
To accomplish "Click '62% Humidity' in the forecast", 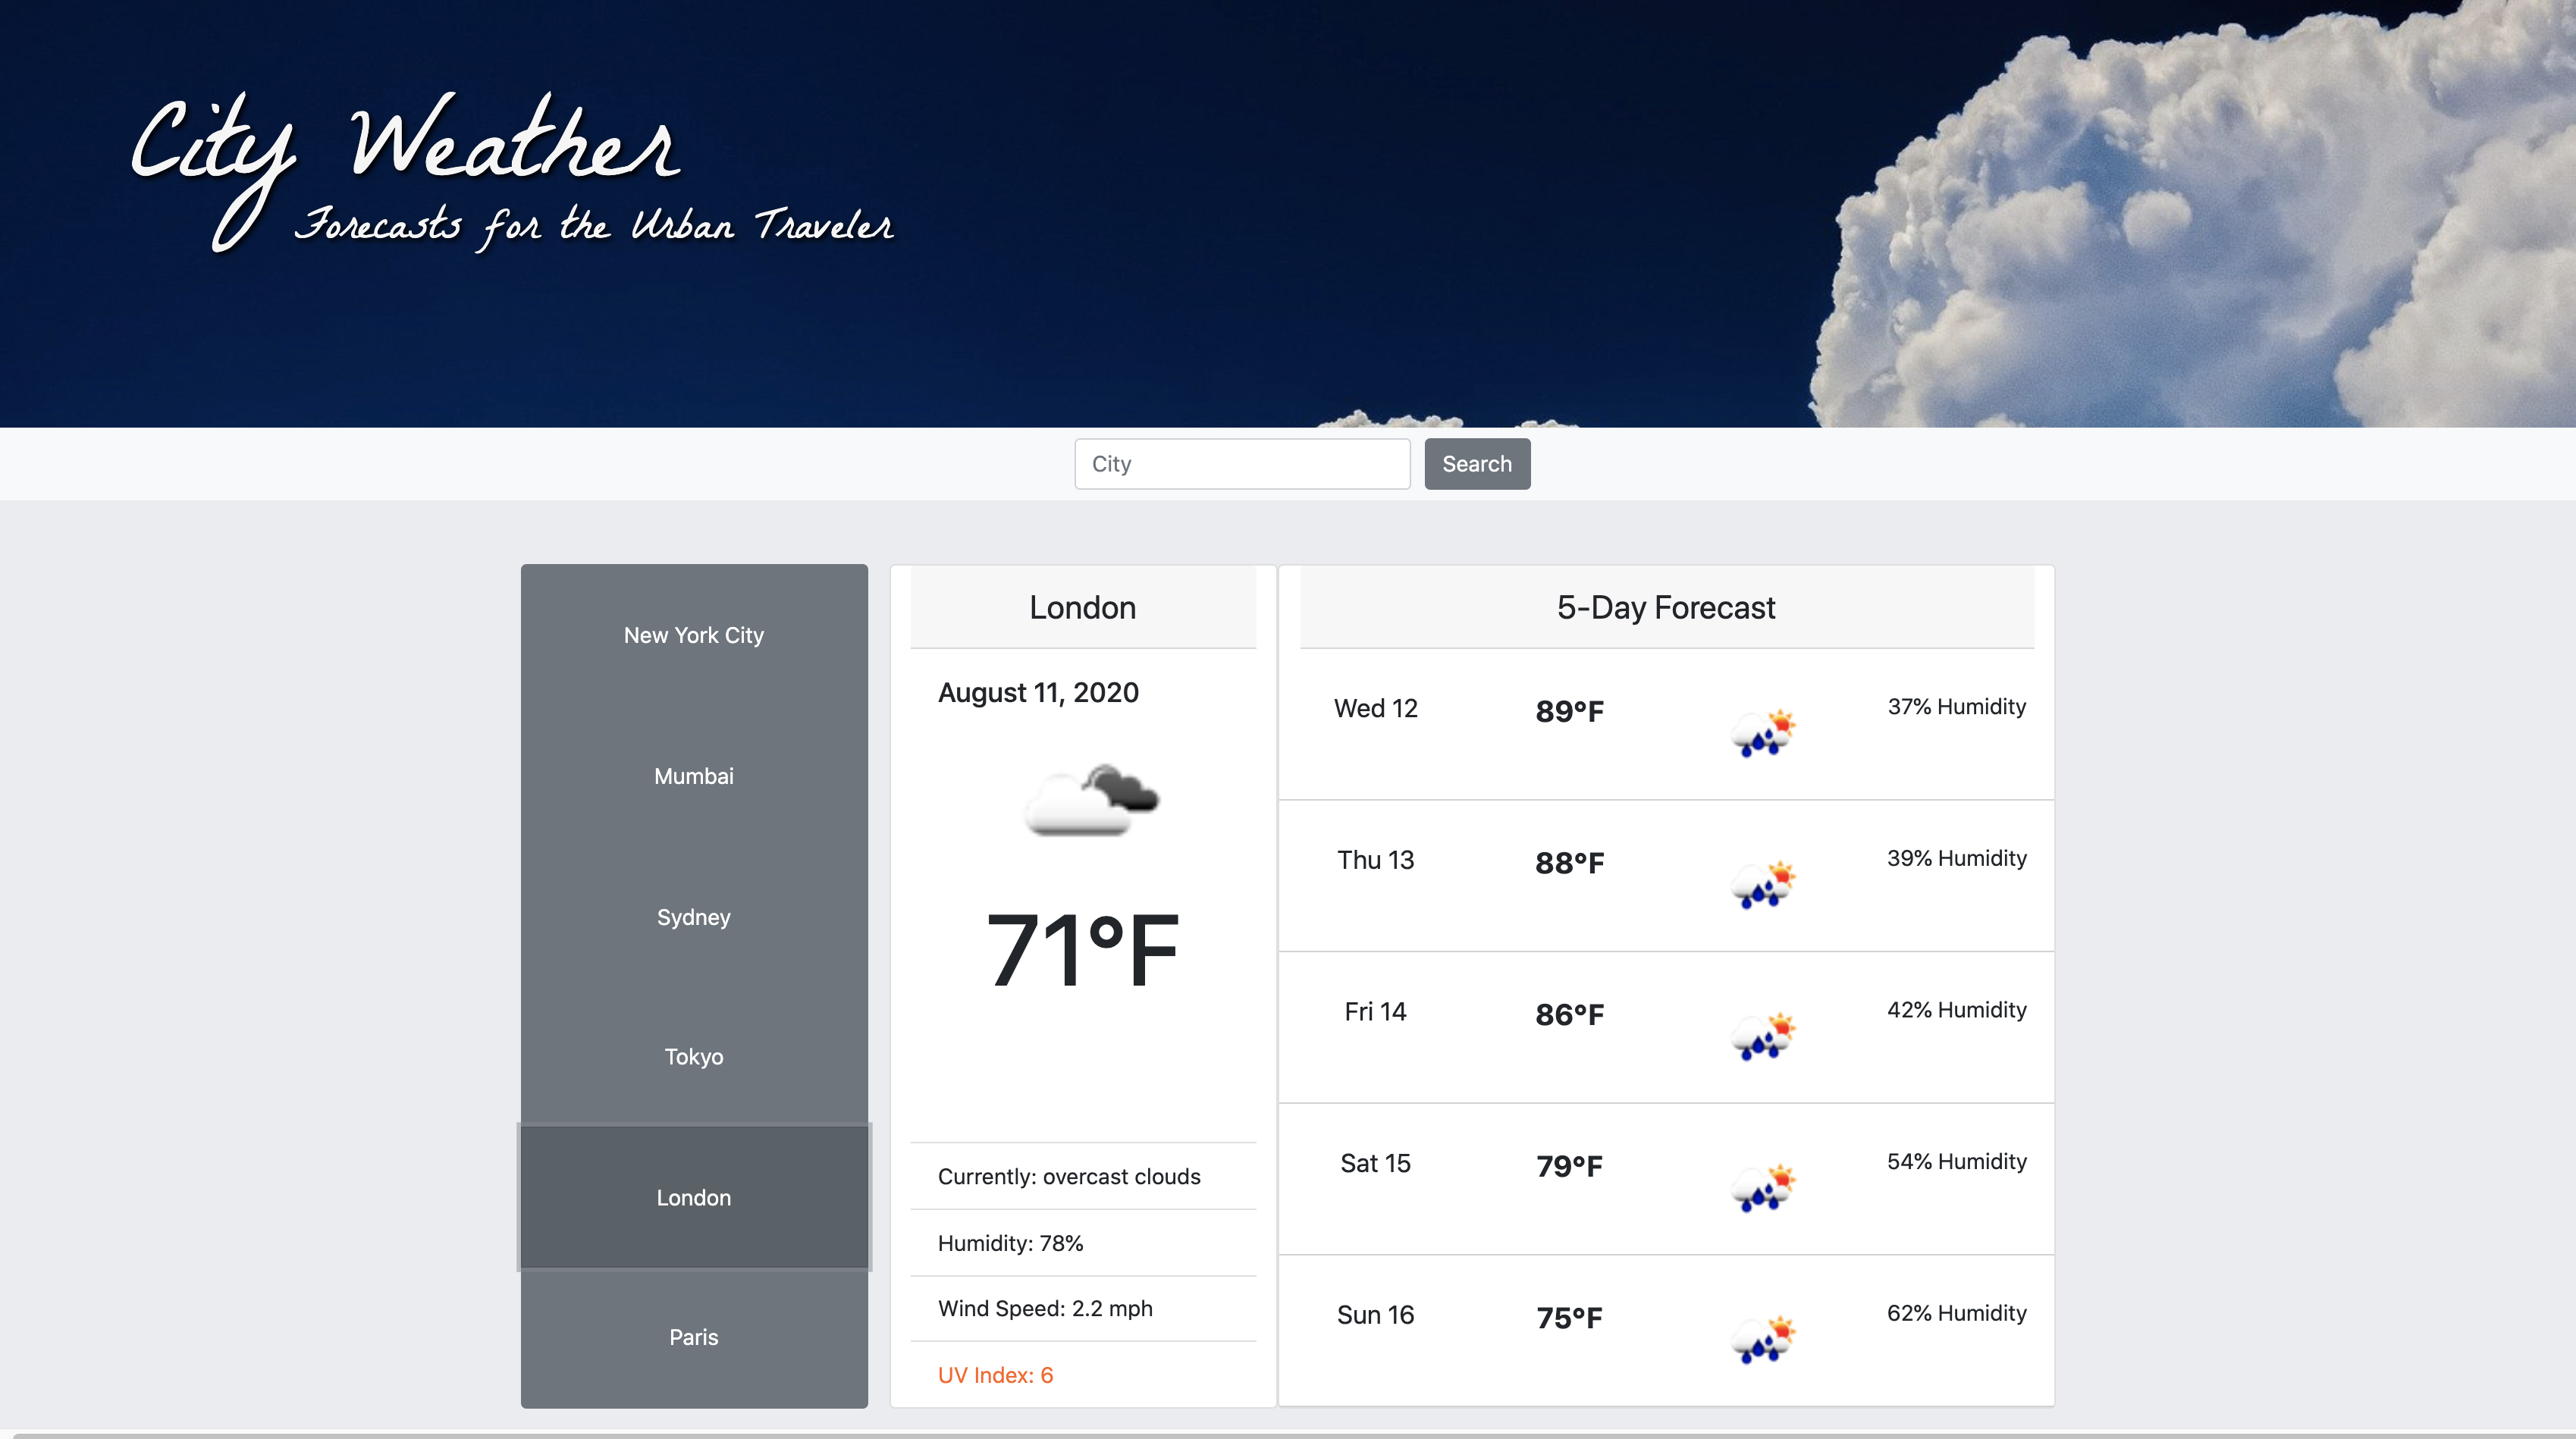I will click(x=1957, y=1313).
